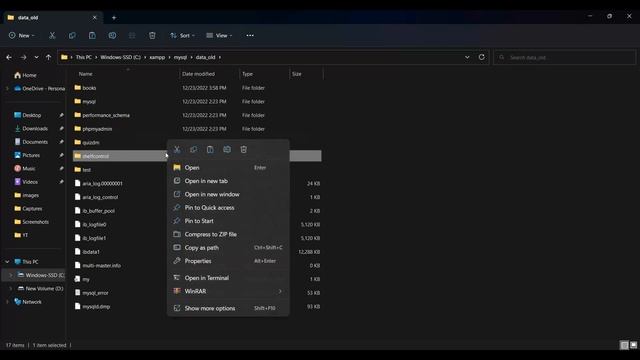This screenshot has width=640, height=360.
Task: Rename using the context menu rename icon
Action: tap(227, 149)
